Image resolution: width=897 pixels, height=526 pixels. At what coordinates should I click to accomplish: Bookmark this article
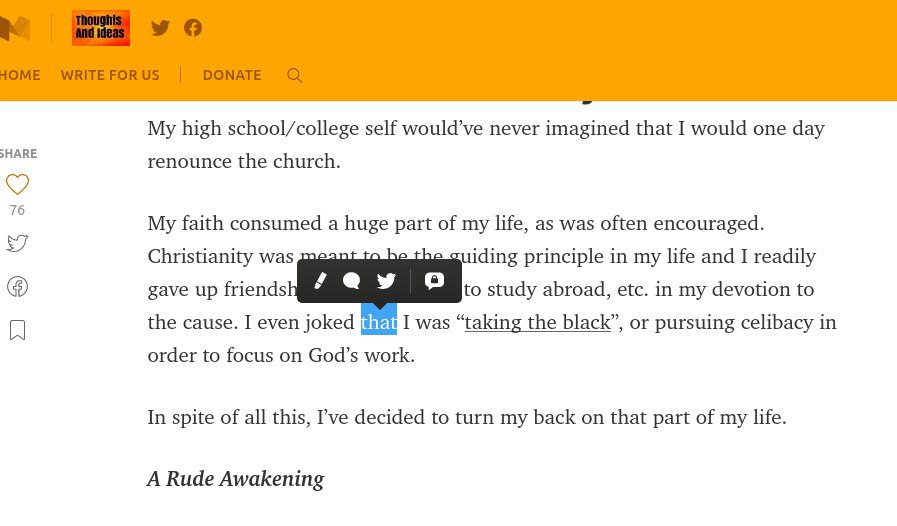click(x=17, y=330)
